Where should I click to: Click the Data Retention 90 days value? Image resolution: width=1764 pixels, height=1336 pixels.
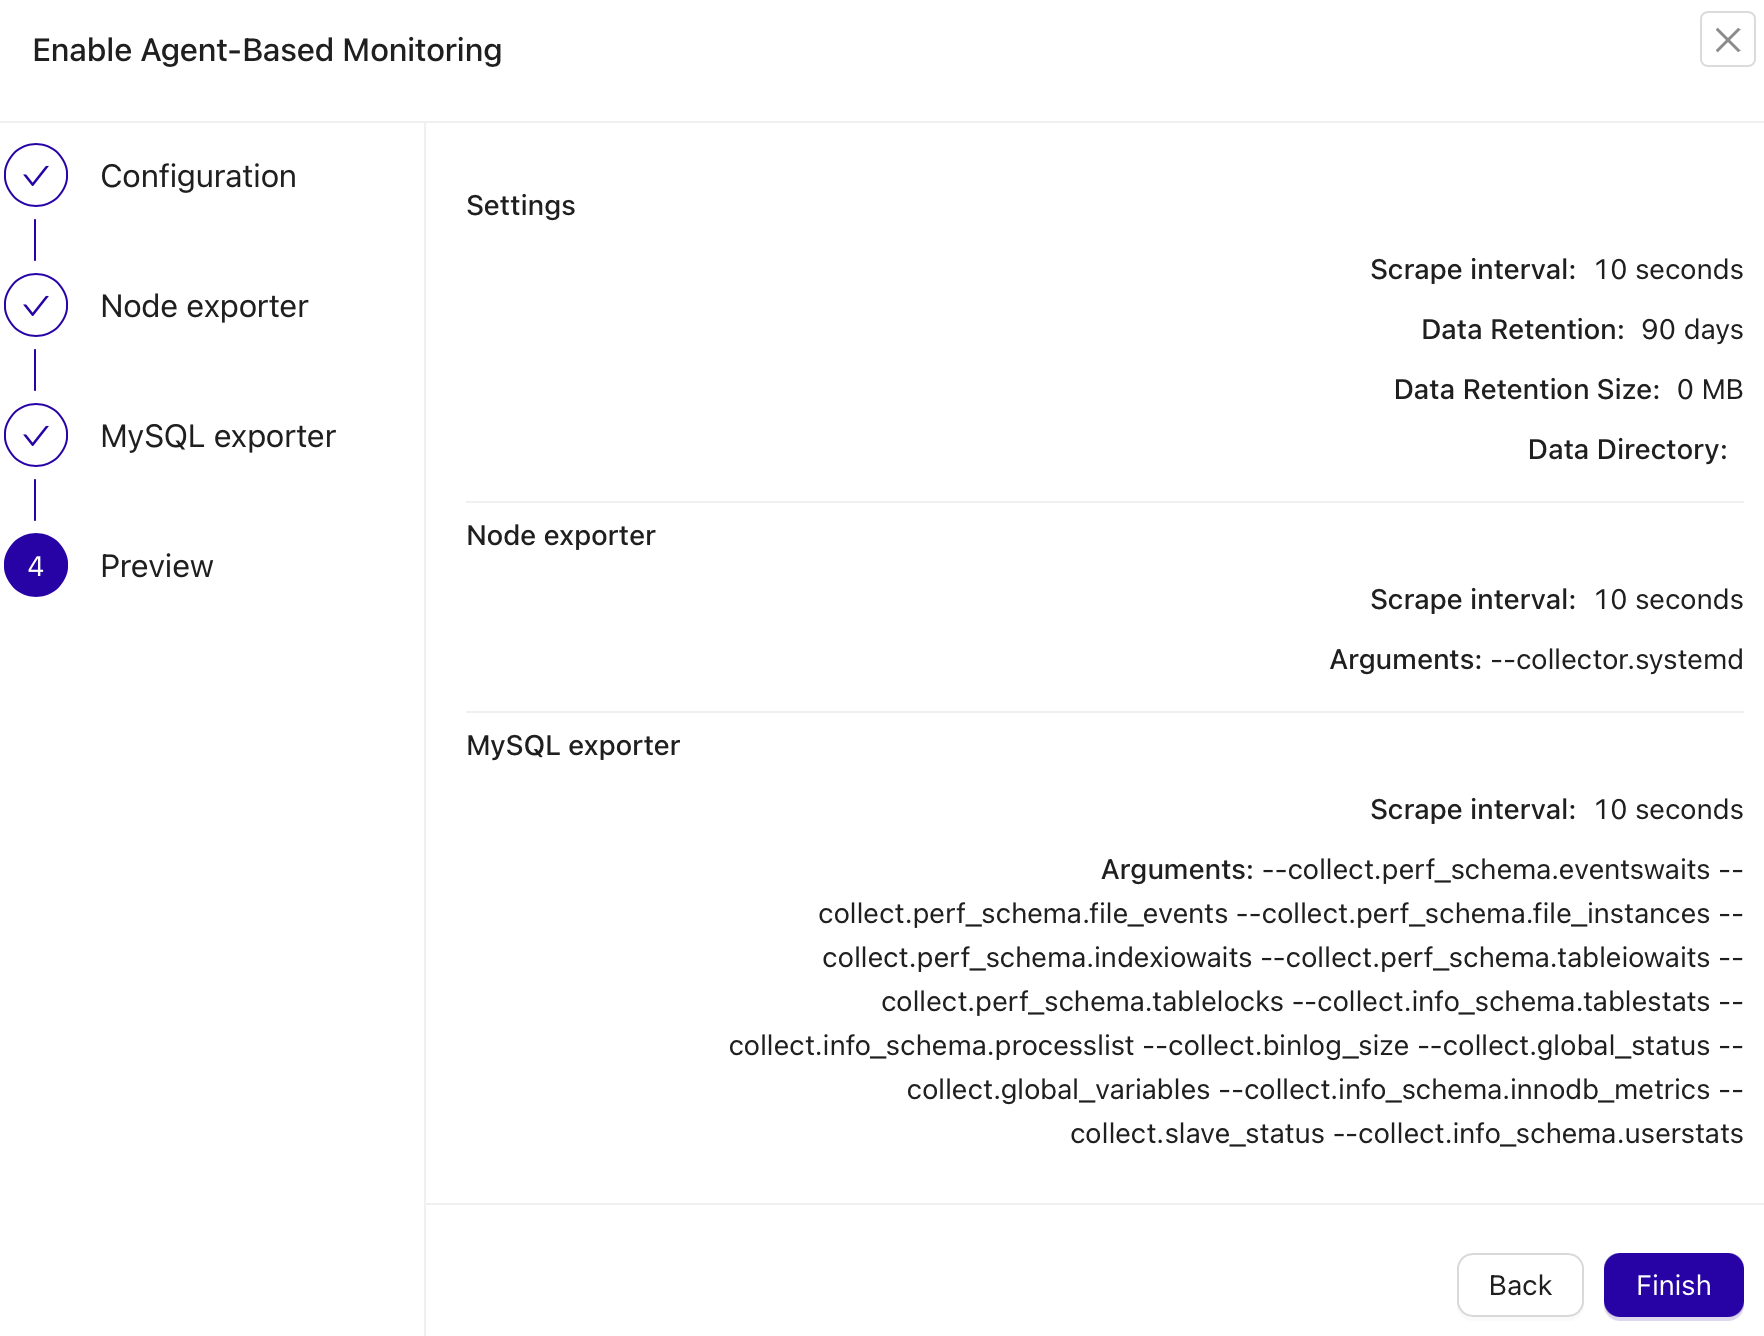point(1692,330)
